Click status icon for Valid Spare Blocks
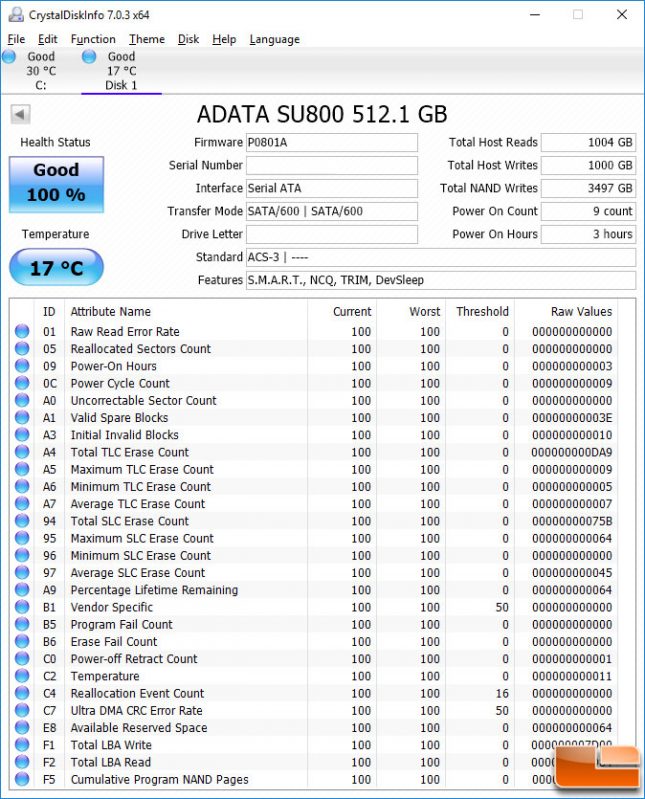Screen dimensions: 645x799 22,417
